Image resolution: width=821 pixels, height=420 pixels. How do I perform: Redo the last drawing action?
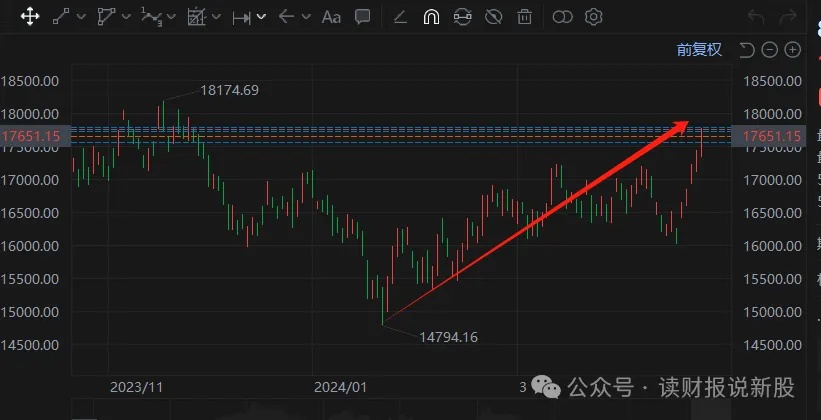[788, 17]
